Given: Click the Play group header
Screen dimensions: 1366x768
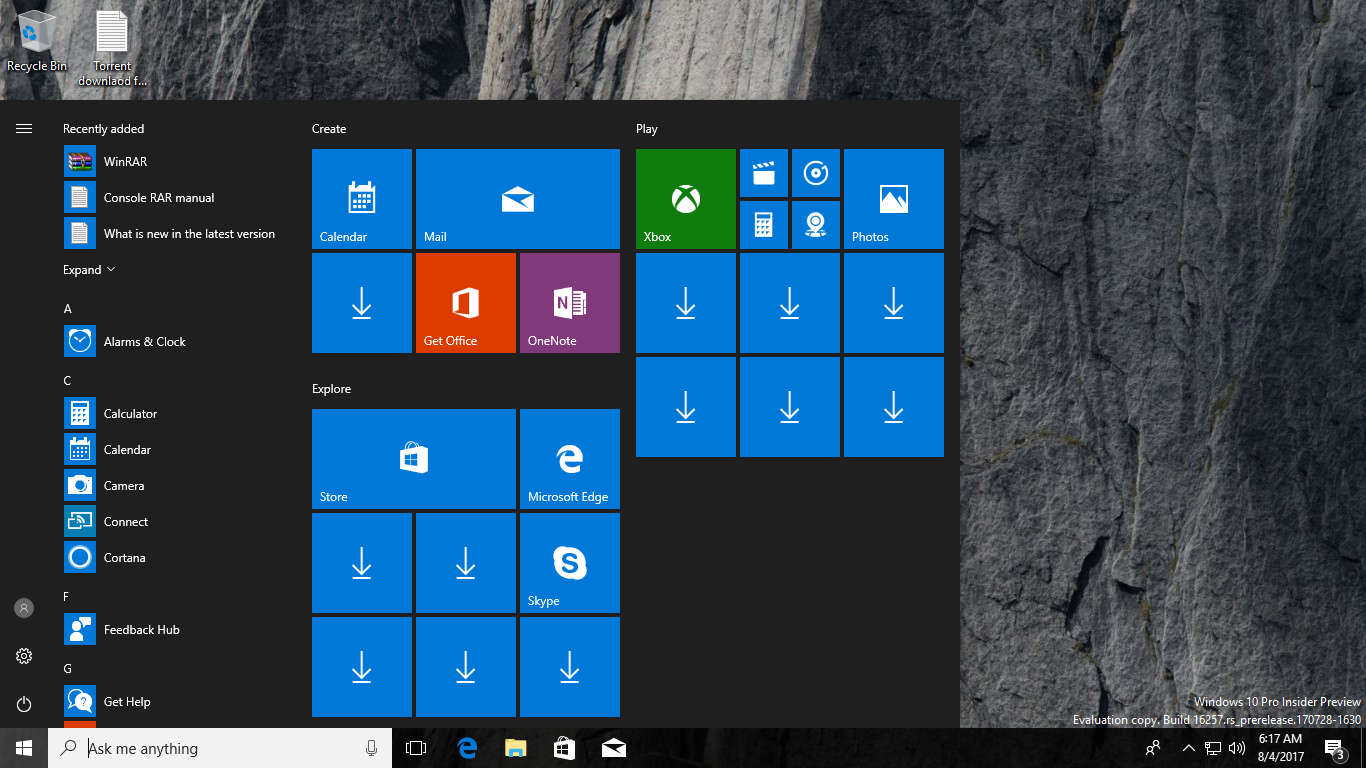Looking at the screenshot, I should coord(647,129).
